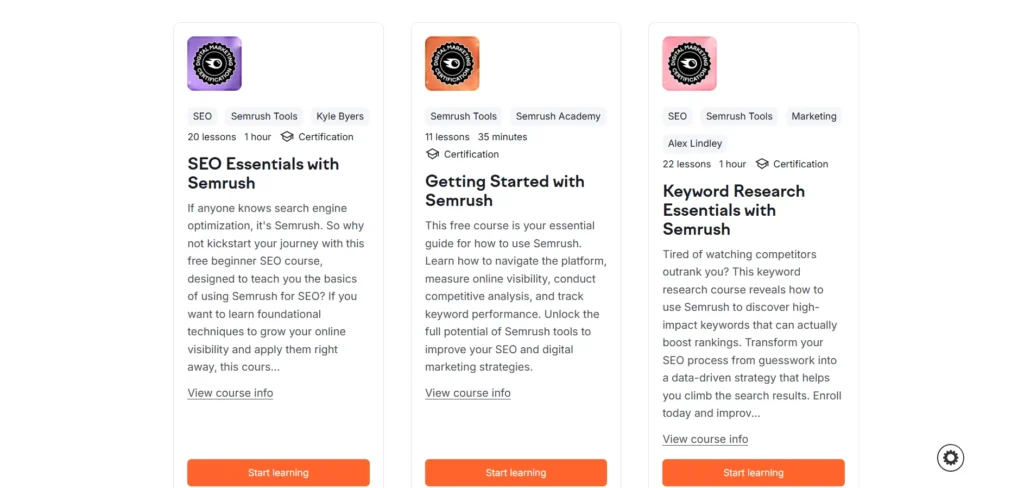This screenshot has width=1024, height=488.
Task: Start learning SEO Essentials with Semrush
Action: pos(278,472)
